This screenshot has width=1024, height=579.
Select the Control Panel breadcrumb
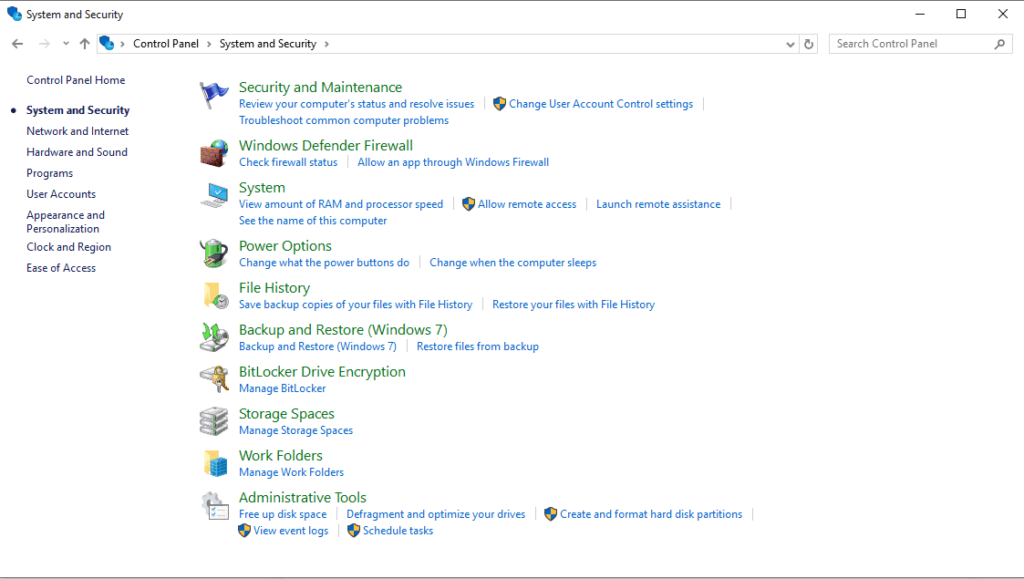click(x=166, y=44)
